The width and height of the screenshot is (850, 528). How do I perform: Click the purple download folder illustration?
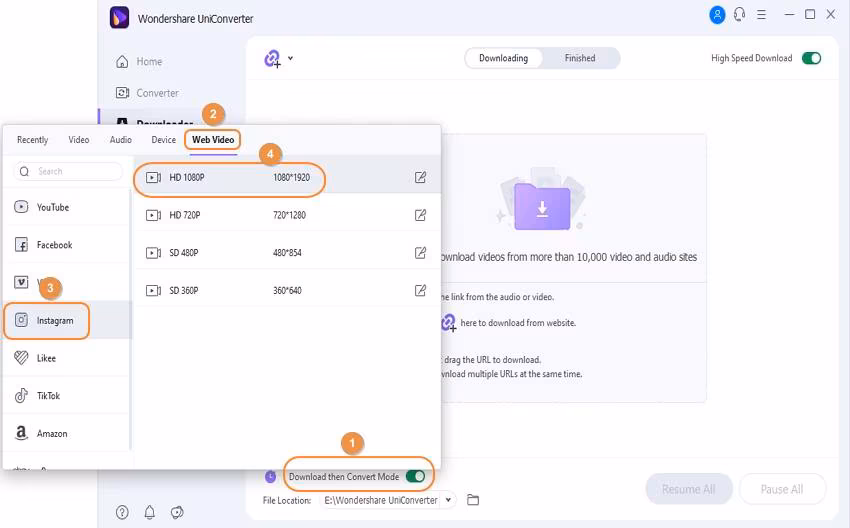[x=542, y=207]
